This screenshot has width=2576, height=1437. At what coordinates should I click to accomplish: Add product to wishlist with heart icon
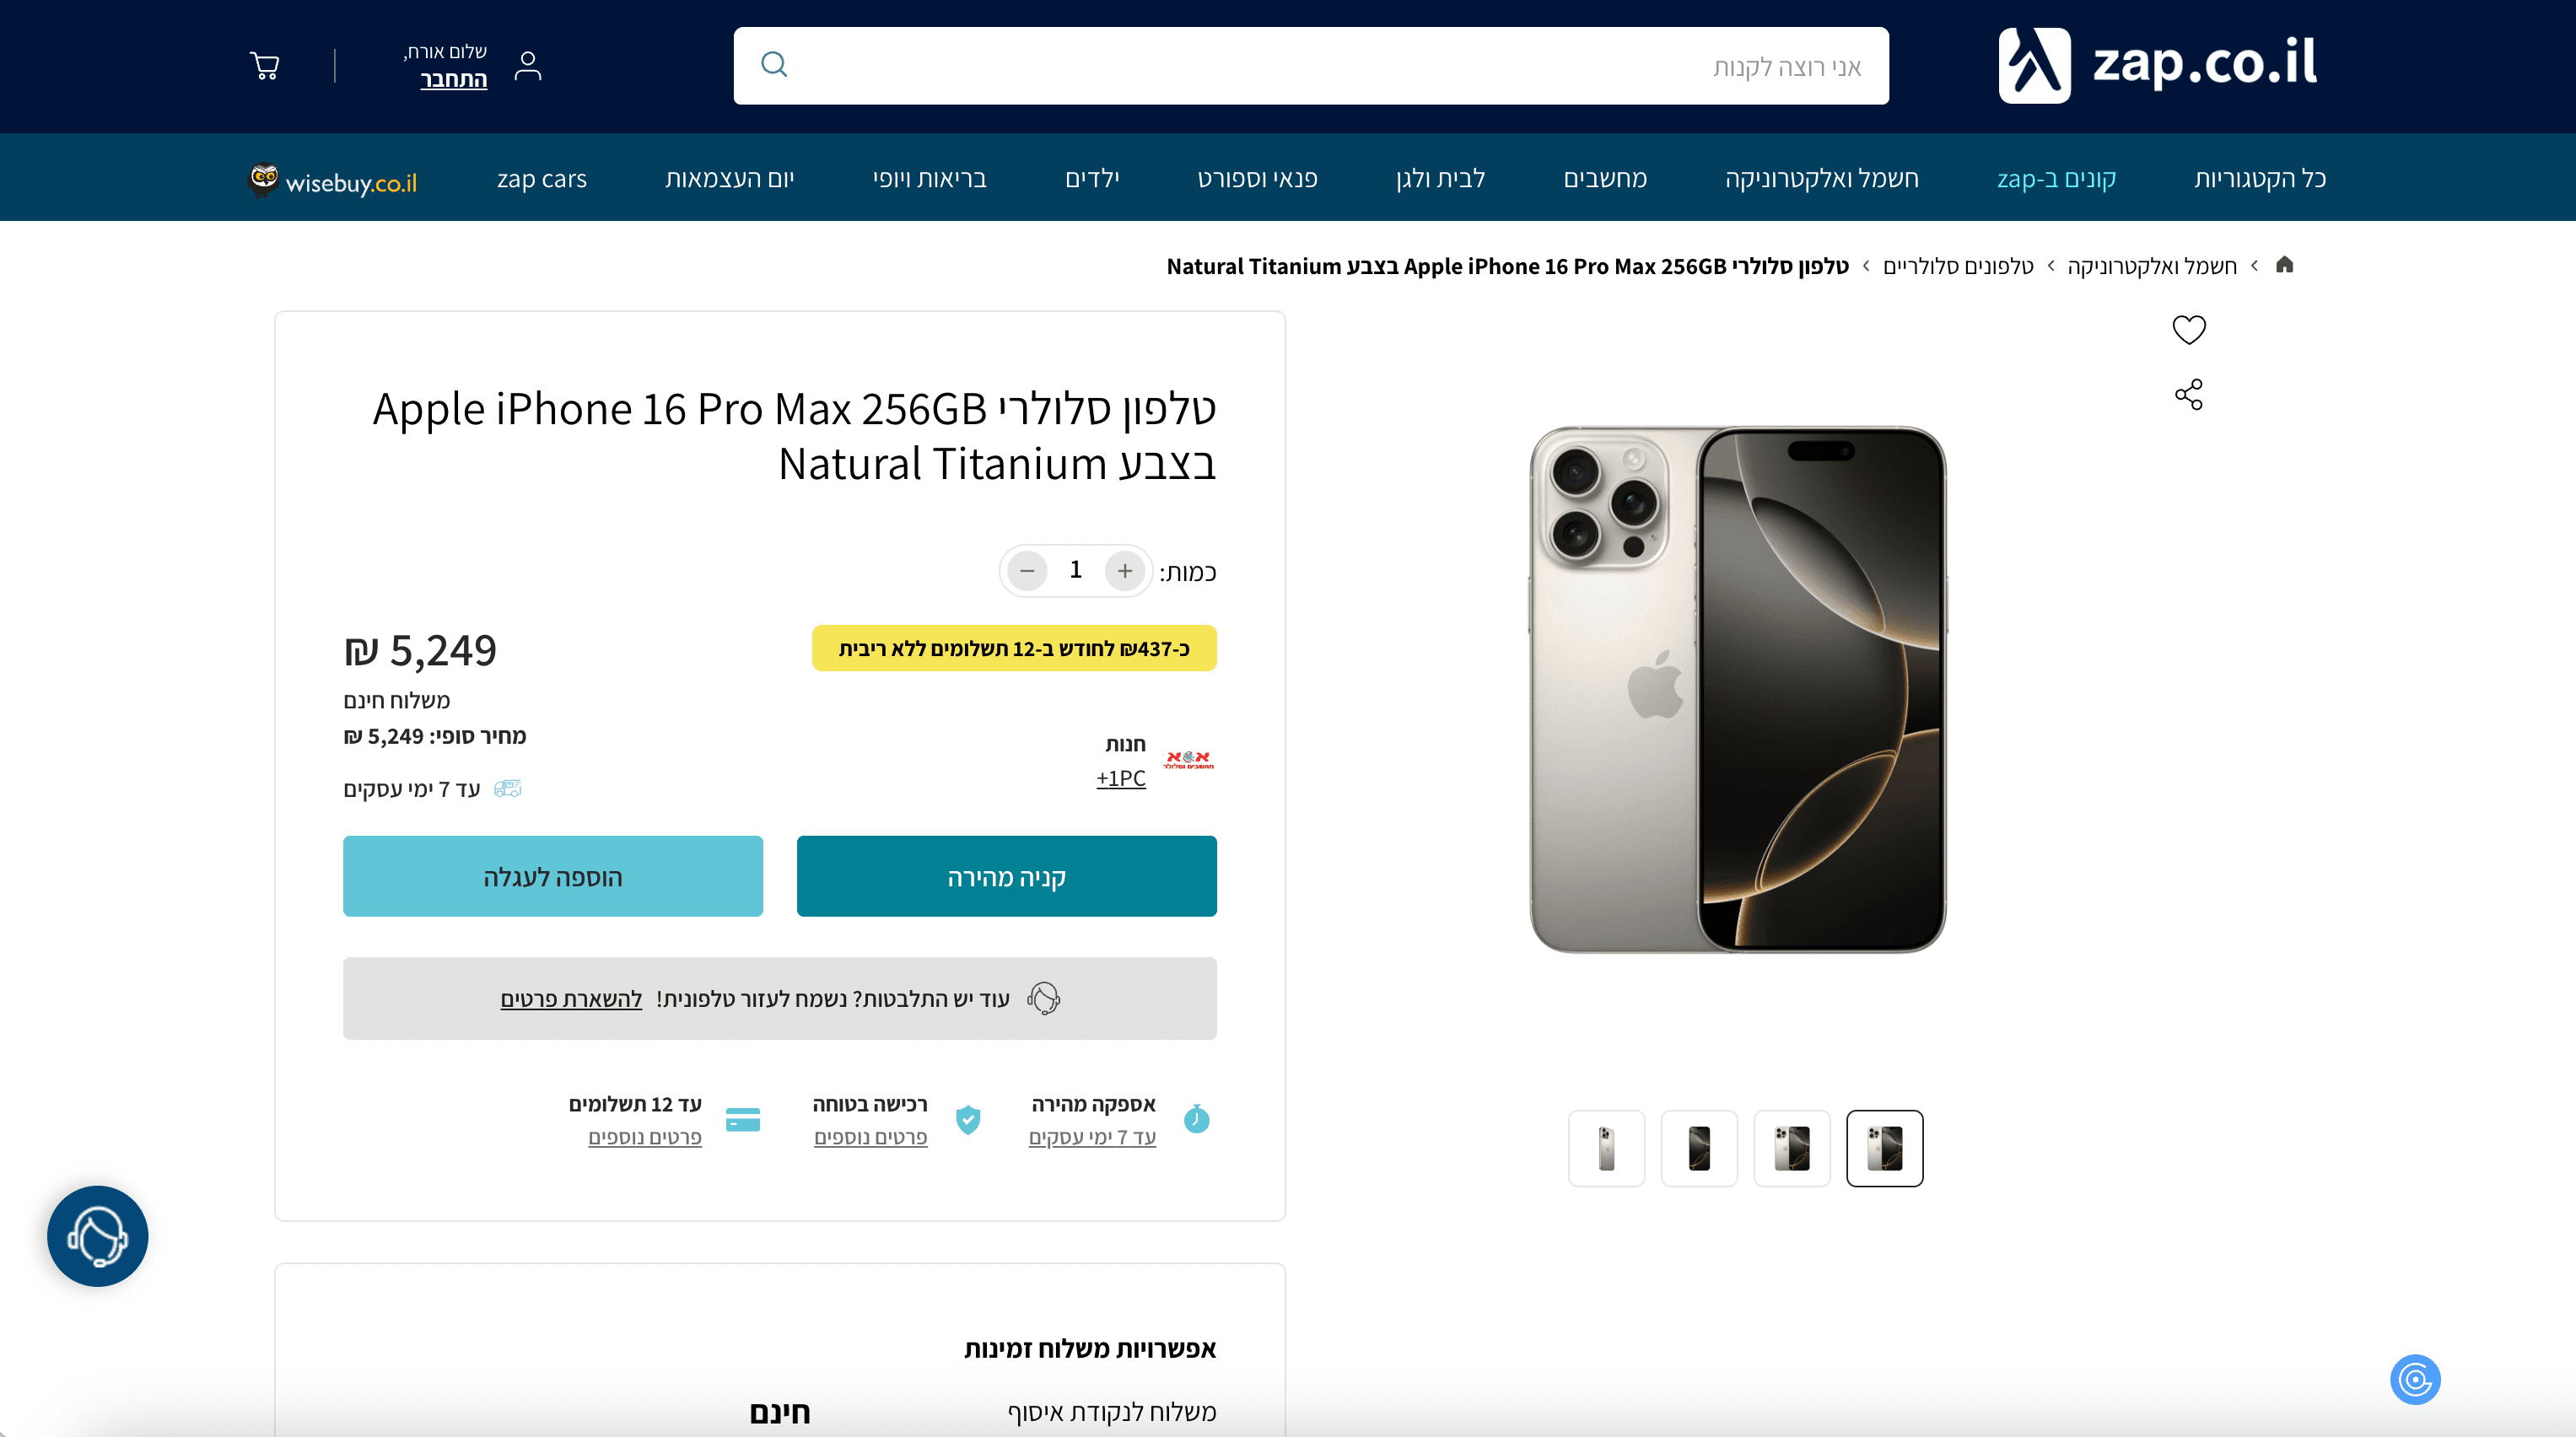2188,330
